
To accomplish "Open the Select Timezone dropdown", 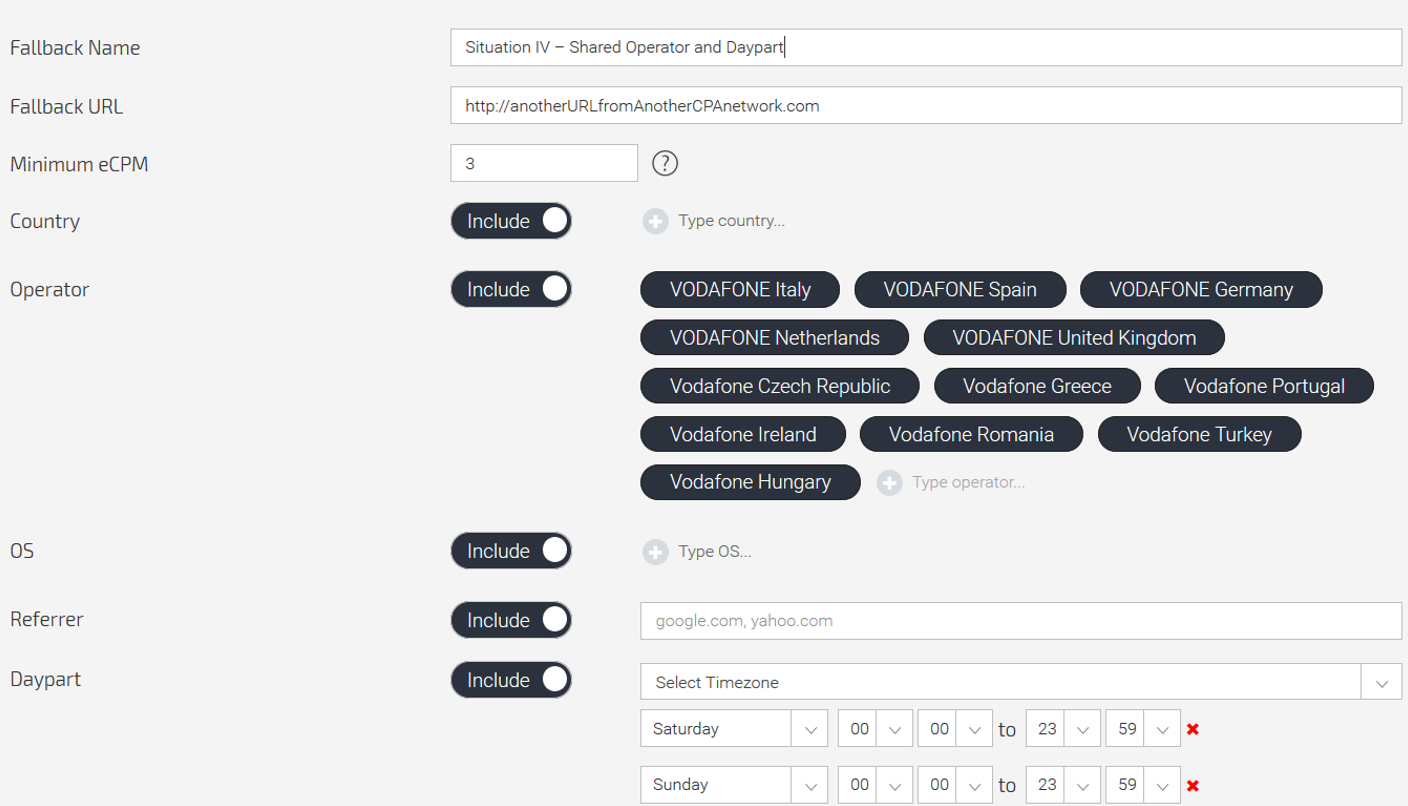I will (1020, 682).
